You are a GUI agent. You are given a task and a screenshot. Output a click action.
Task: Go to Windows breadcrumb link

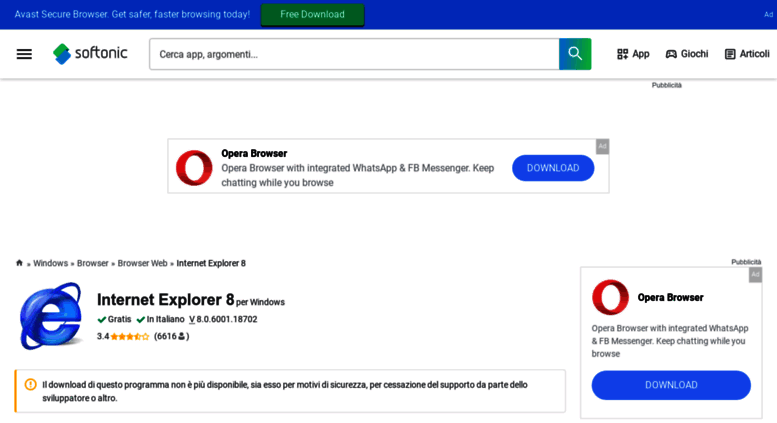[x=51, y=263]
